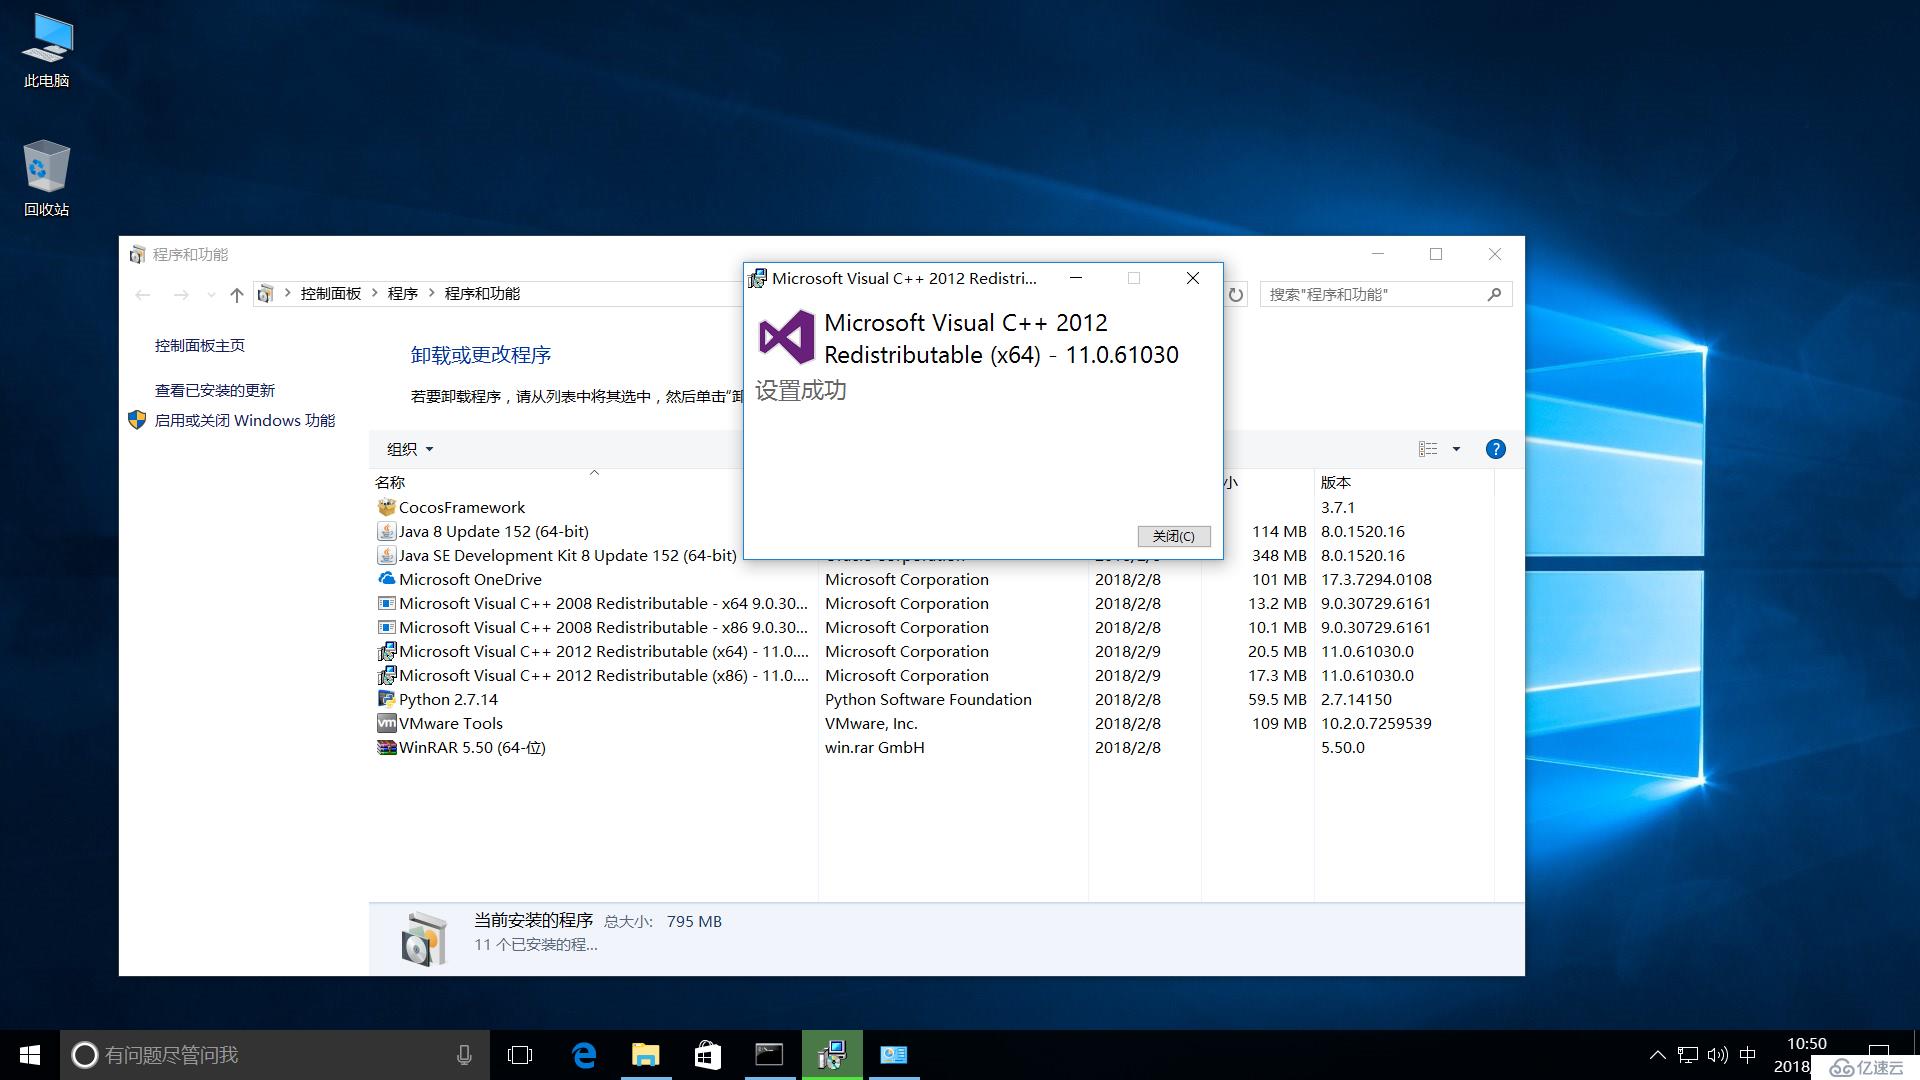The width and height of the screenshot is (1920, 1080).
Task: Click the taskbar clock showing 10:50
Action: click(1806, 1043)
